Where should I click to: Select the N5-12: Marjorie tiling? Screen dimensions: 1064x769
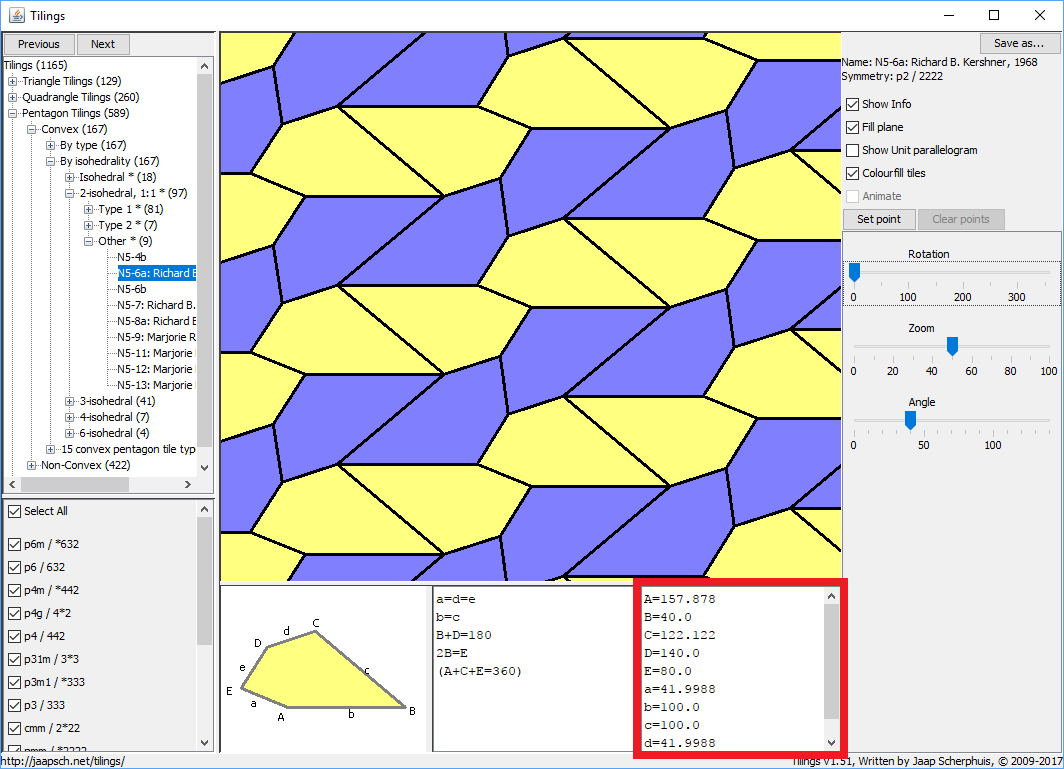coord(155,369)
